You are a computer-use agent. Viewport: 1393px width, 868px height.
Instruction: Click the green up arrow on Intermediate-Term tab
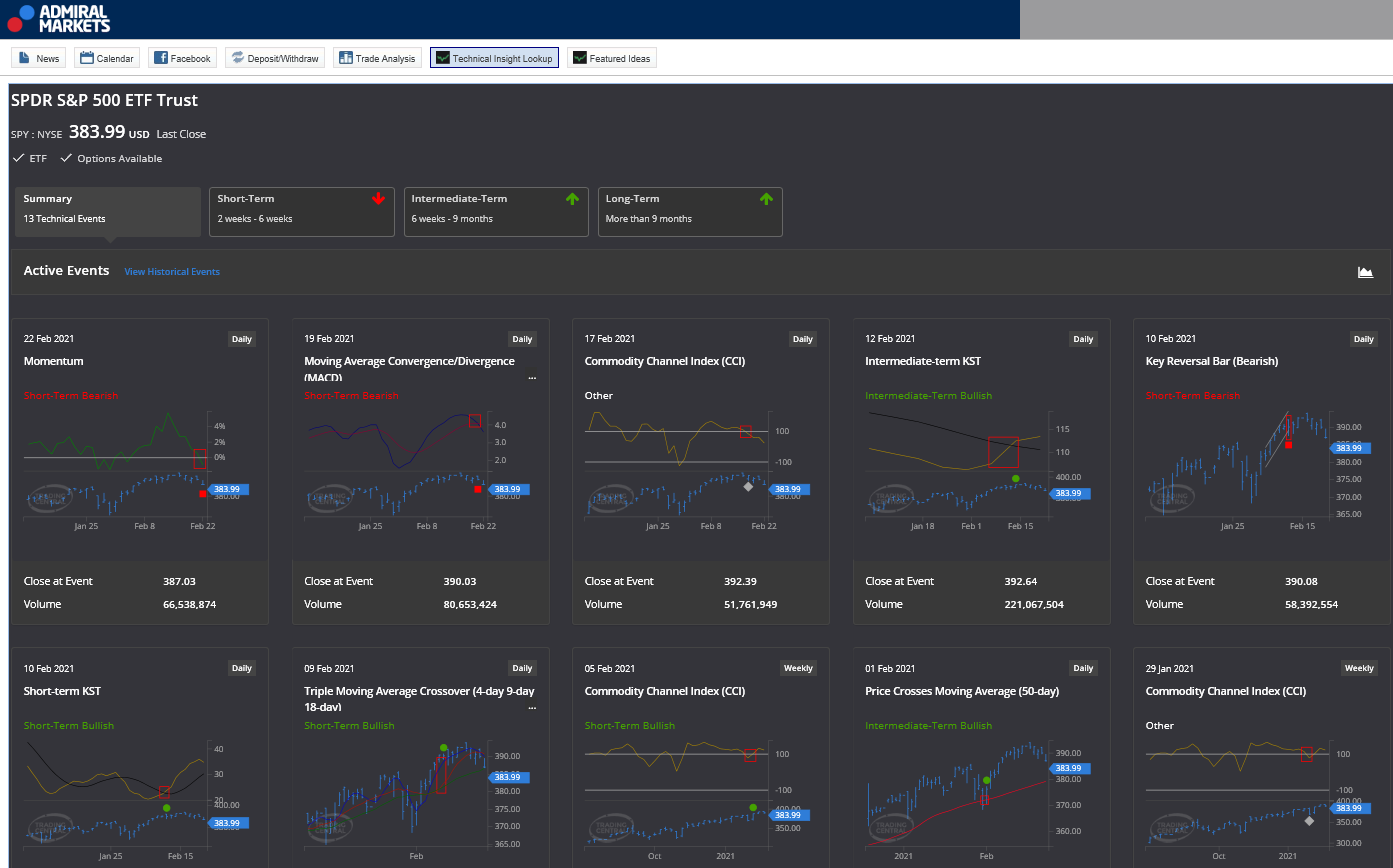(x=572, y=199)
